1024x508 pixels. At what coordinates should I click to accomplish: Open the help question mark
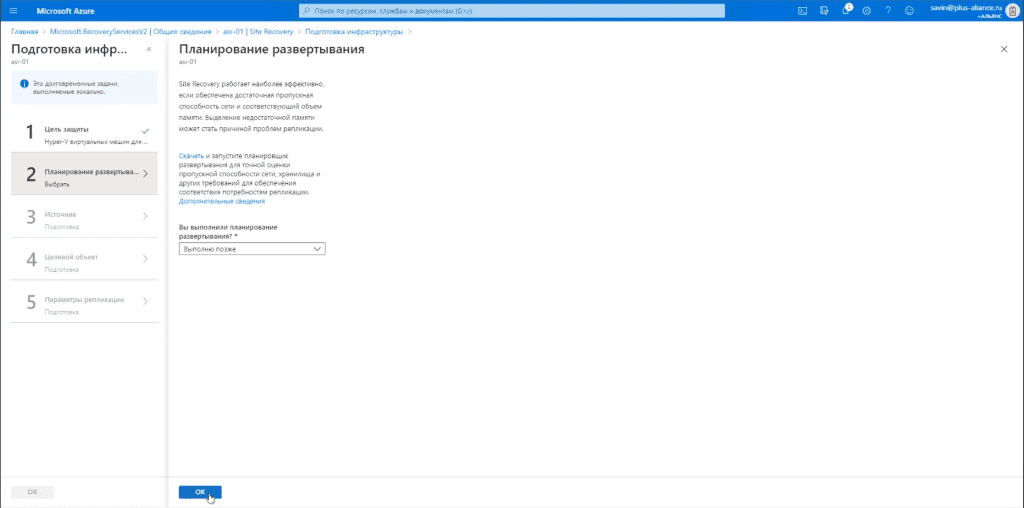pyautogui.click(x=888, y=10)
